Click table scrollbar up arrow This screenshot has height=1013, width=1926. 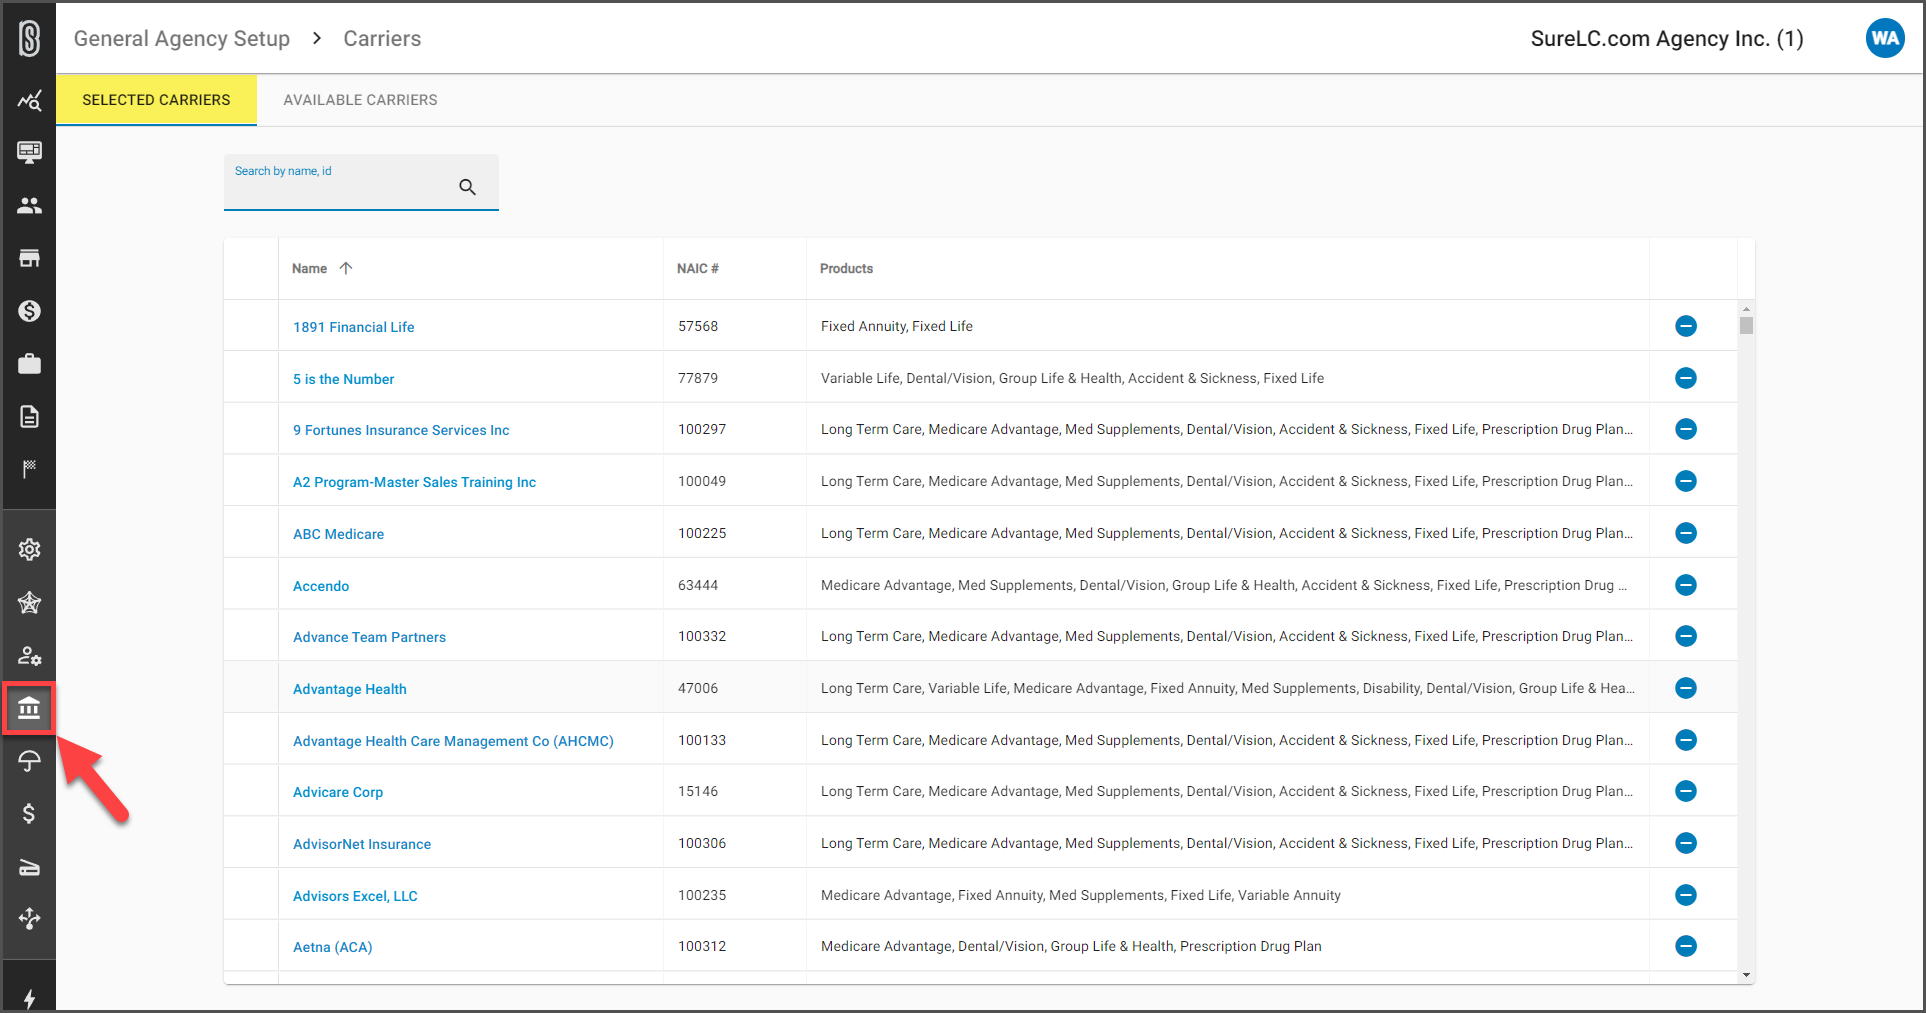tap(1746, 308)
